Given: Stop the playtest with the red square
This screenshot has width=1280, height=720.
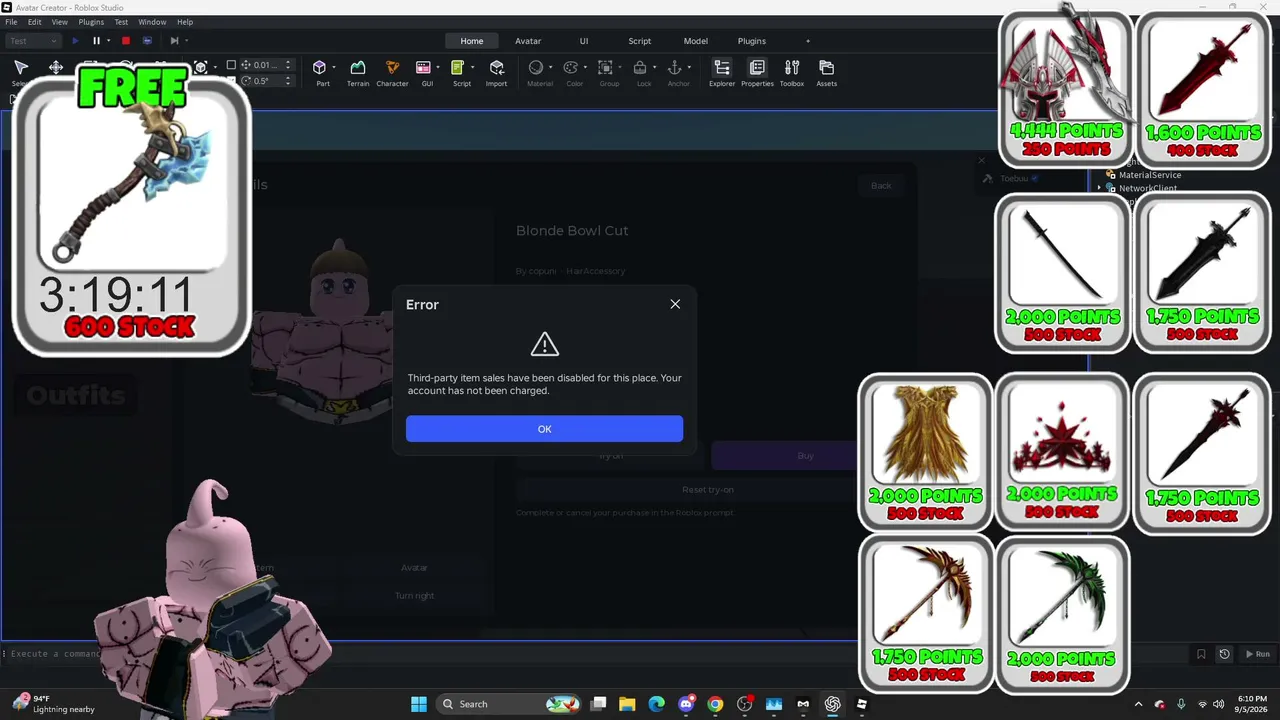Looking at the screenshot, I should [x=126, y=41].
